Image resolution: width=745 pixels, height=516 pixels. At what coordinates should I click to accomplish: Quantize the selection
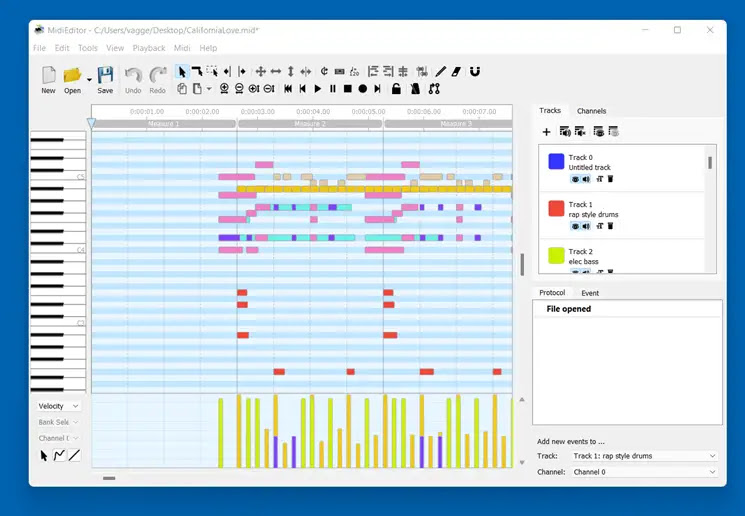421,72
